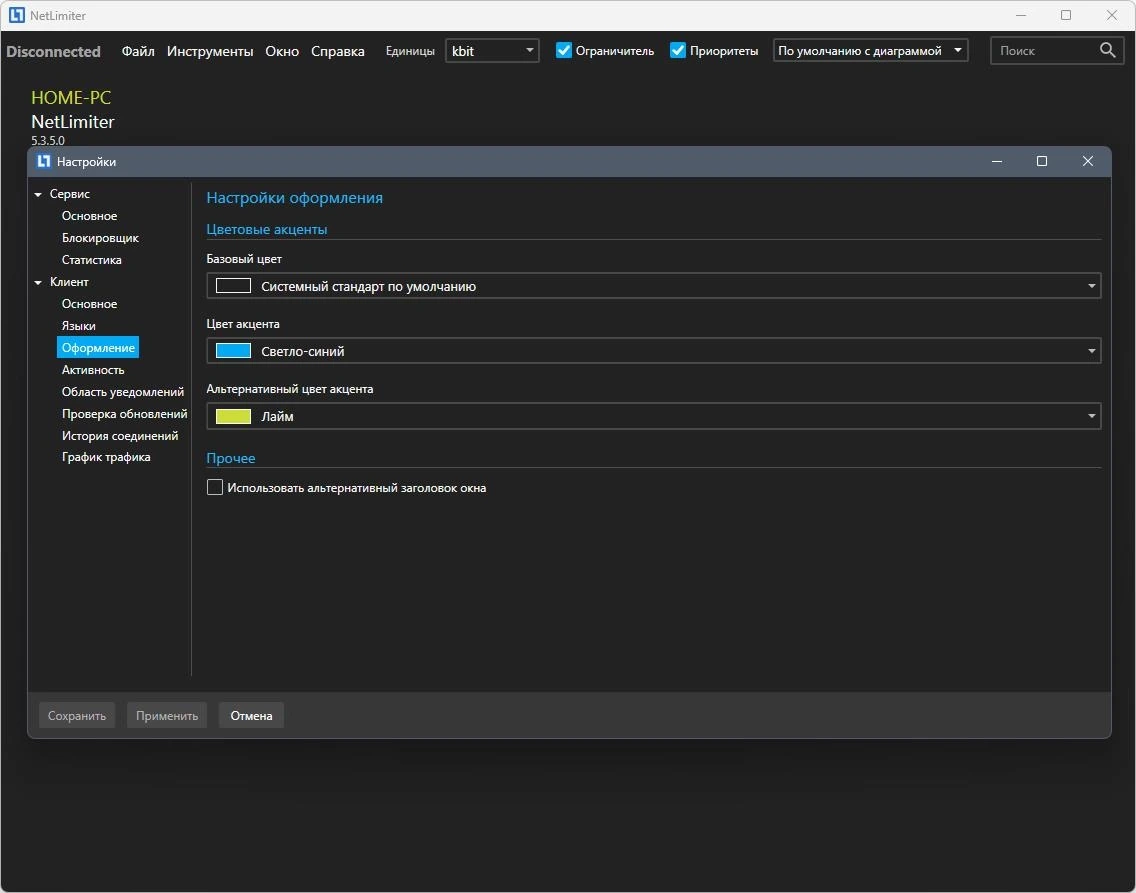Select Активность in settings tree
The width and height of the screenshot is (1136, 893).
click(x=93, y=369)
